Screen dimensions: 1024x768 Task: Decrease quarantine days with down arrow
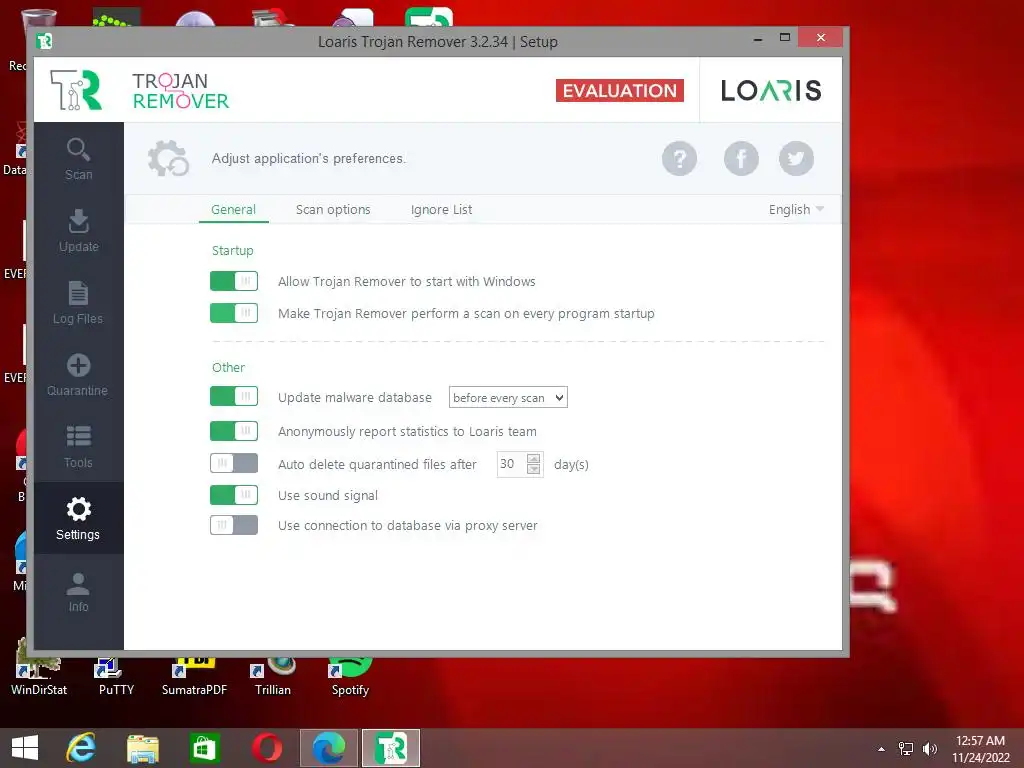pos(534,470)
